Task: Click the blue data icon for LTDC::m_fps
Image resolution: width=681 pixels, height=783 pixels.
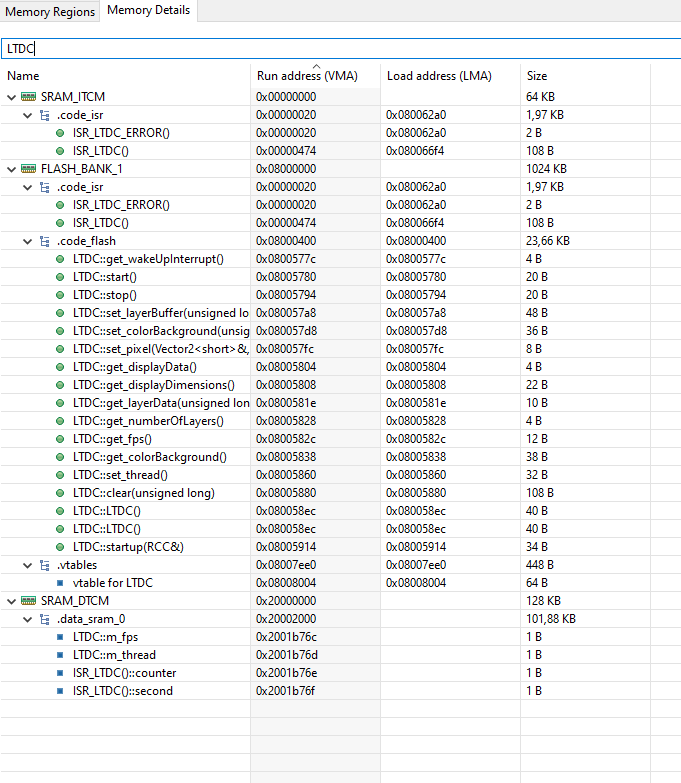Action: pos(60,637)
